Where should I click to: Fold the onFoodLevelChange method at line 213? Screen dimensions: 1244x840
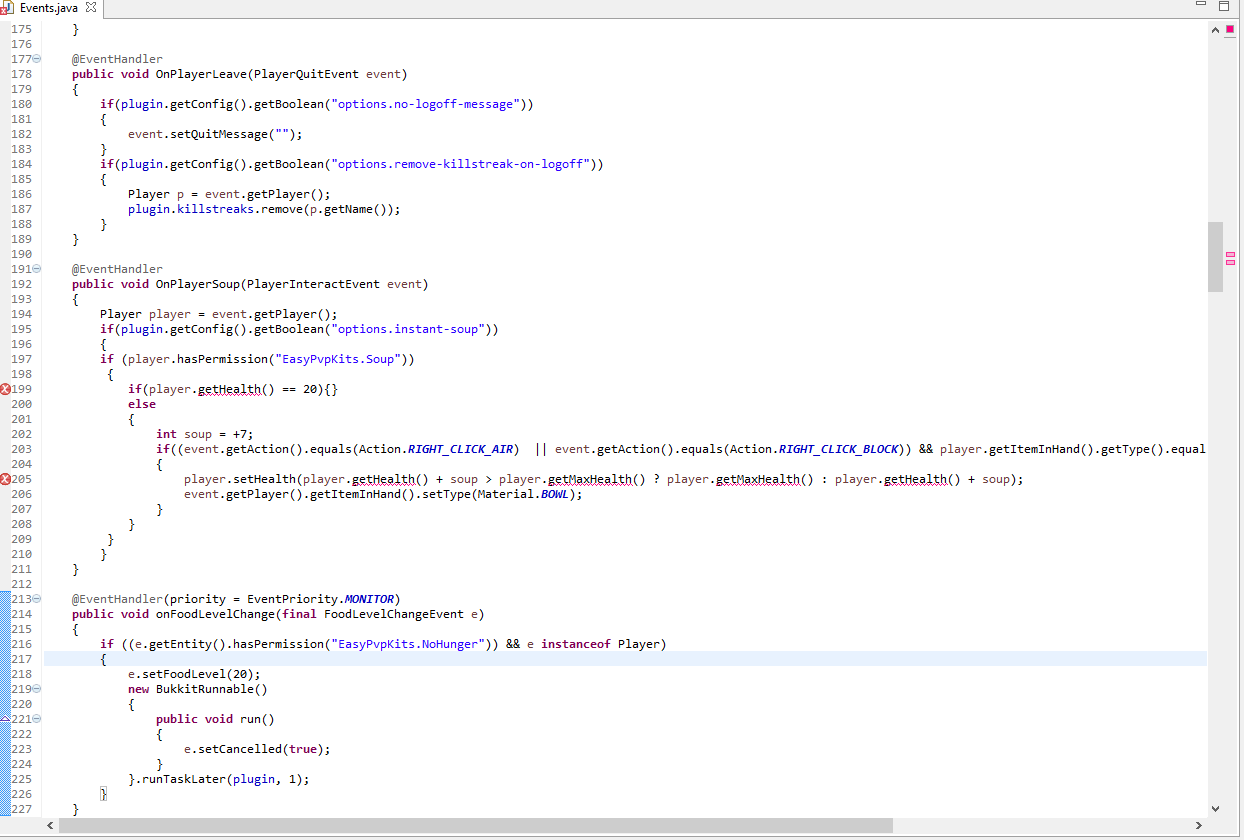pyautogui.click(x=37, y=599)
